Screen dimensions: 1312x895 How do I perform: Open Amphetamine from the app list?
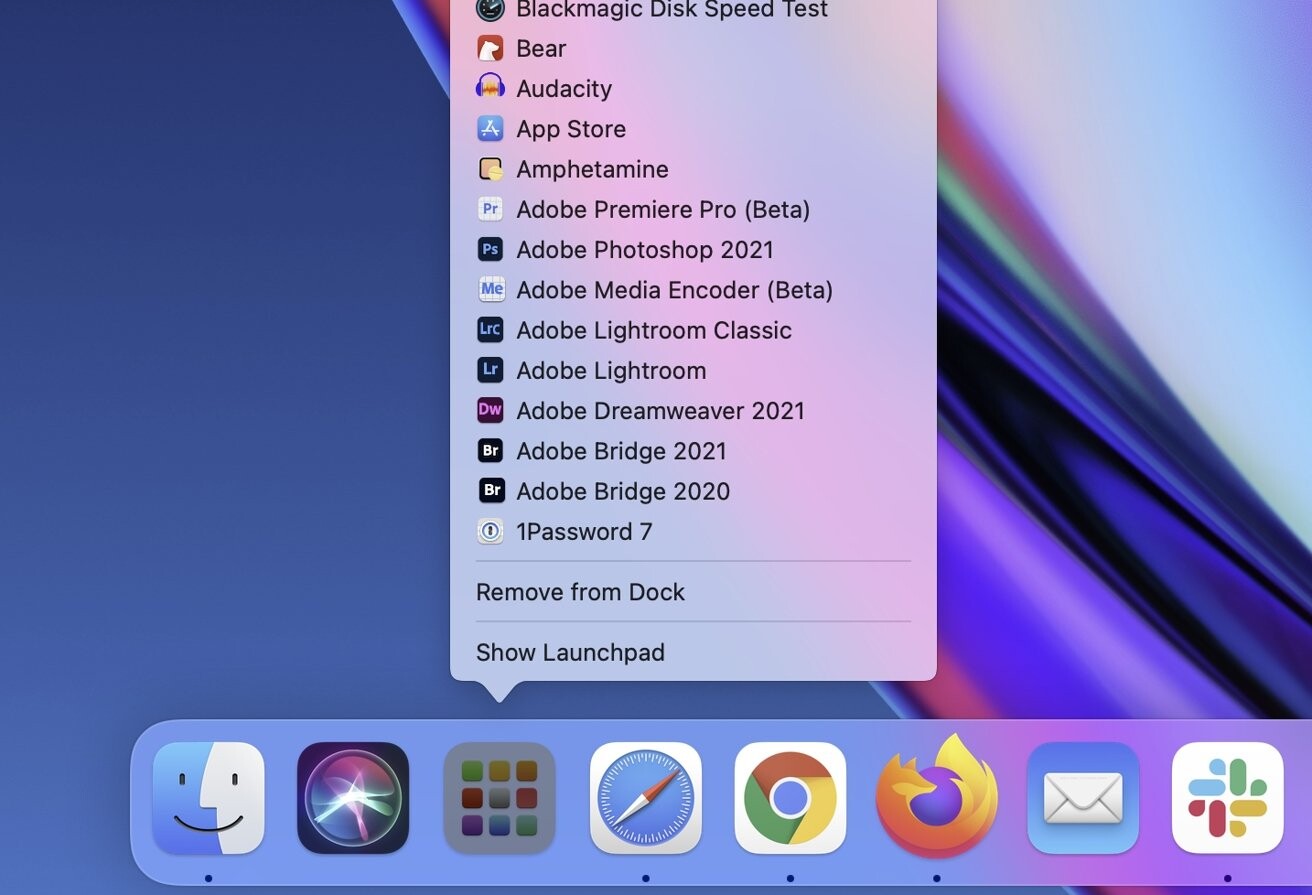tap(592, 169)
